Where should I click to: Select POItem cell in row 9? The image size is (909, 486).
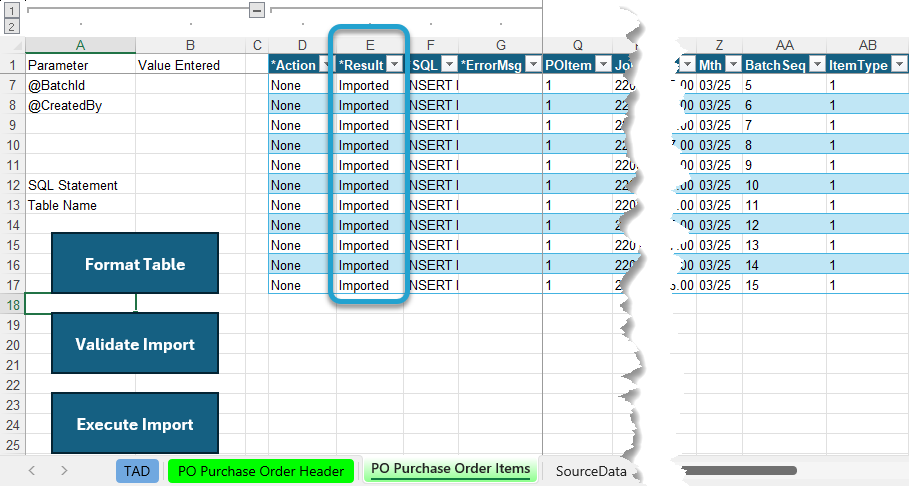pyautogui.click(x=577, y=125)
